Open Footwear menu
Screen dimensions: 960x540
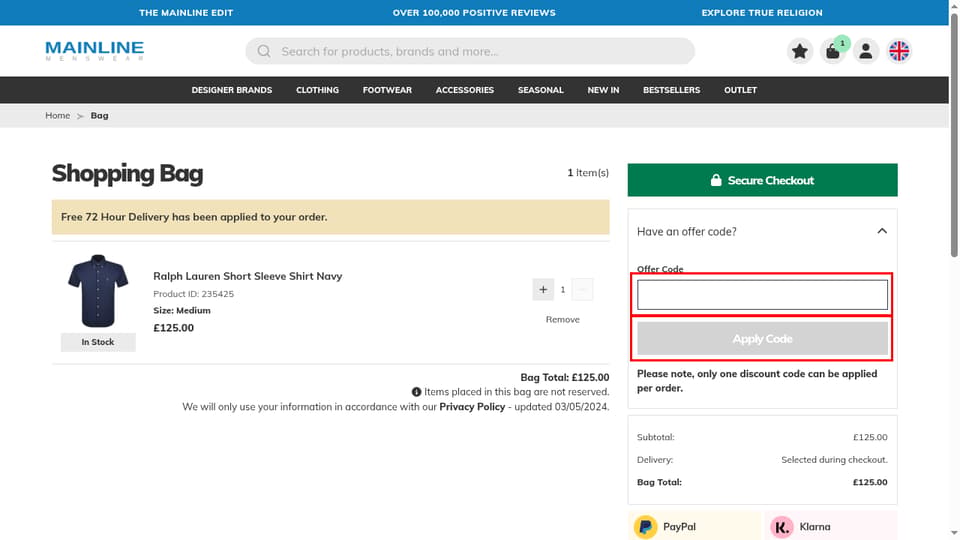coord(387,90)
